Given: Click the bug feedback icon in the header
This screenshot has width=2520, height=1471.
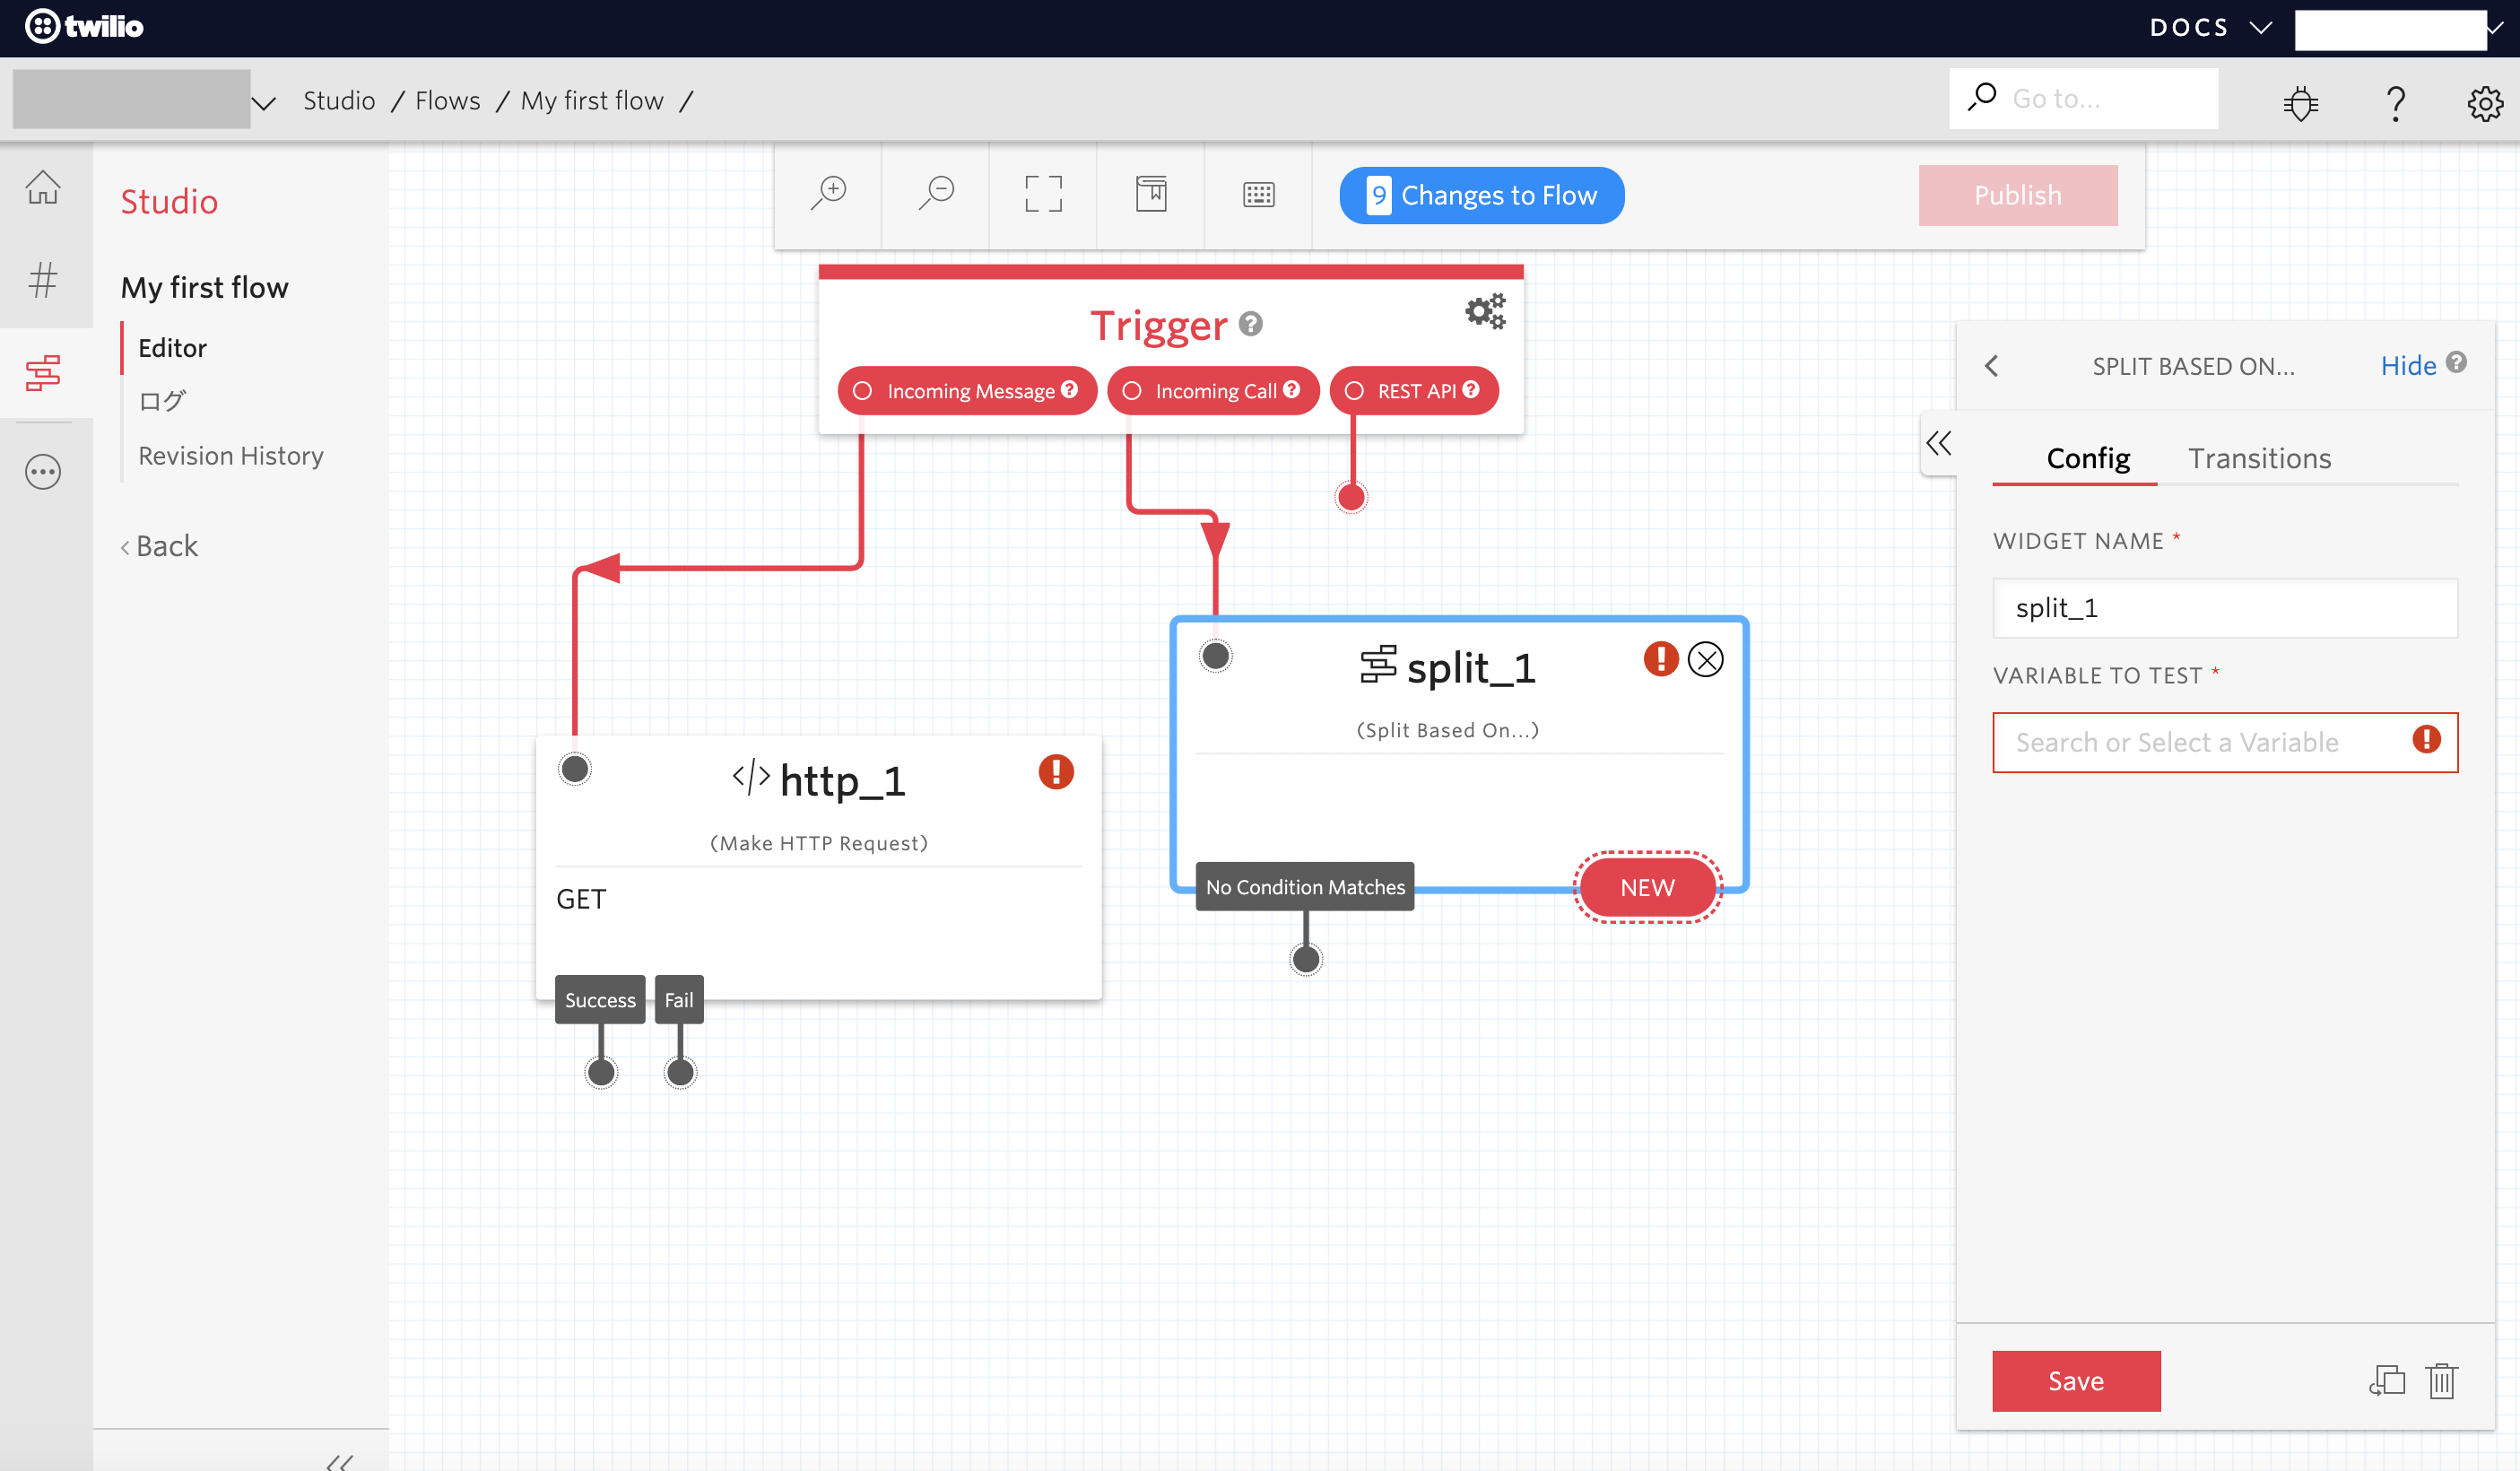Looking at the screenshot, I should tap(2300, 103).
